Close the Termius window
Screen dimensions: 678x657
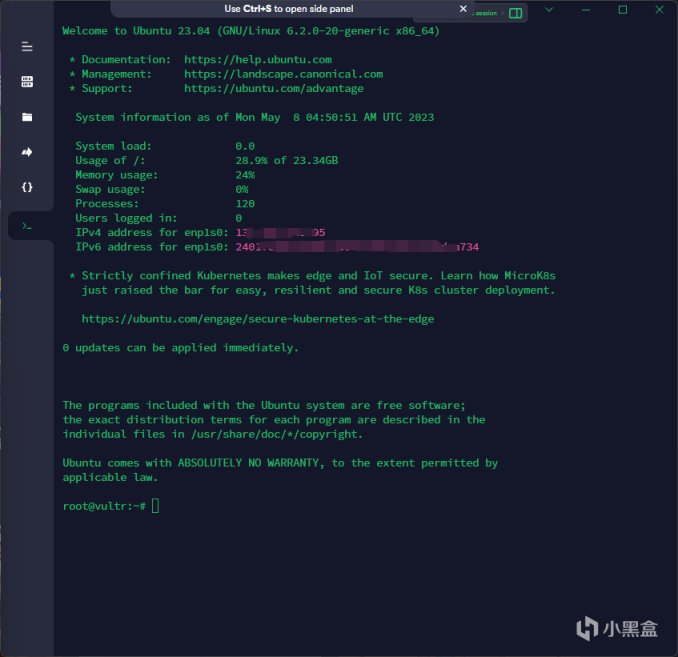pos(659,10)
